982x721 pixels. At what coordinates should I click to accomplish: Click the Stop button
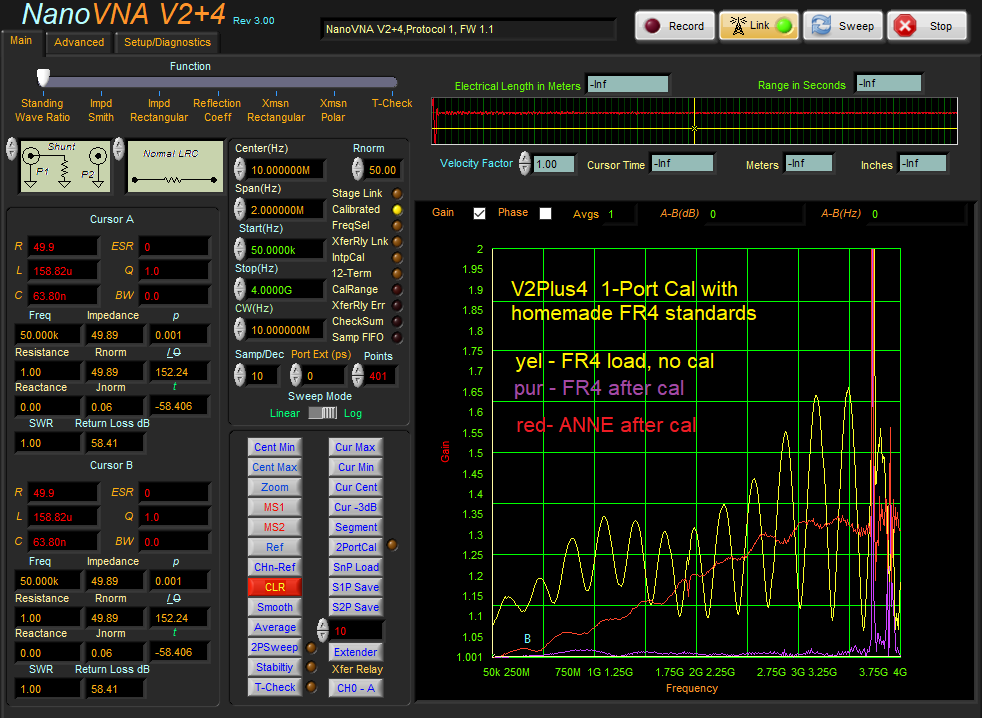pos(927,26)
